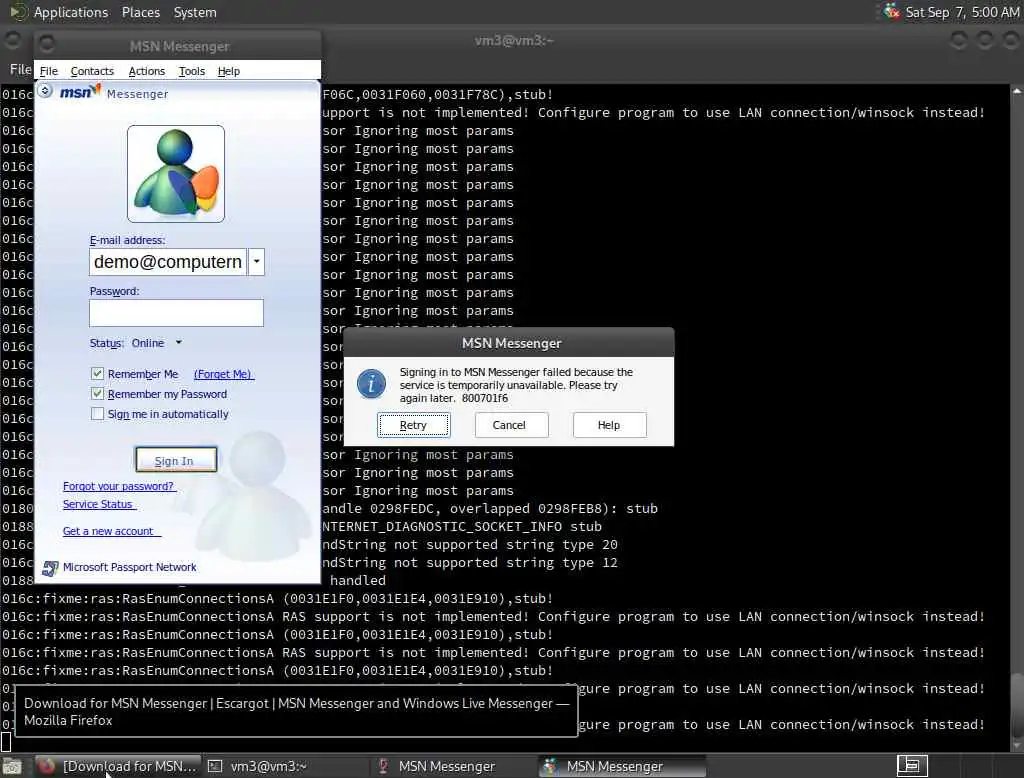Click the terminal scrollbar up arrow
The width and height of the screenshot is (1024, 778).
[x=1017, y=91]
